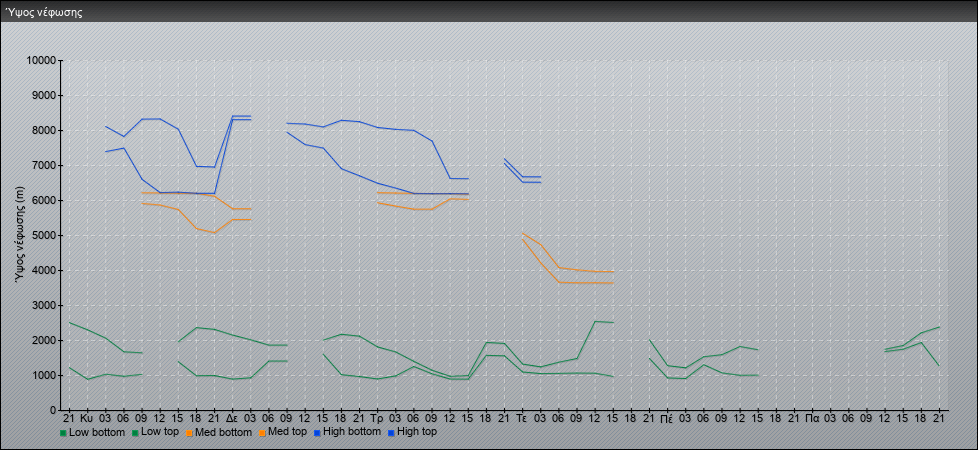Select the 2000 y-axis tick label
978x450 pixels.
pyautogui.click(x=44, y=340)
